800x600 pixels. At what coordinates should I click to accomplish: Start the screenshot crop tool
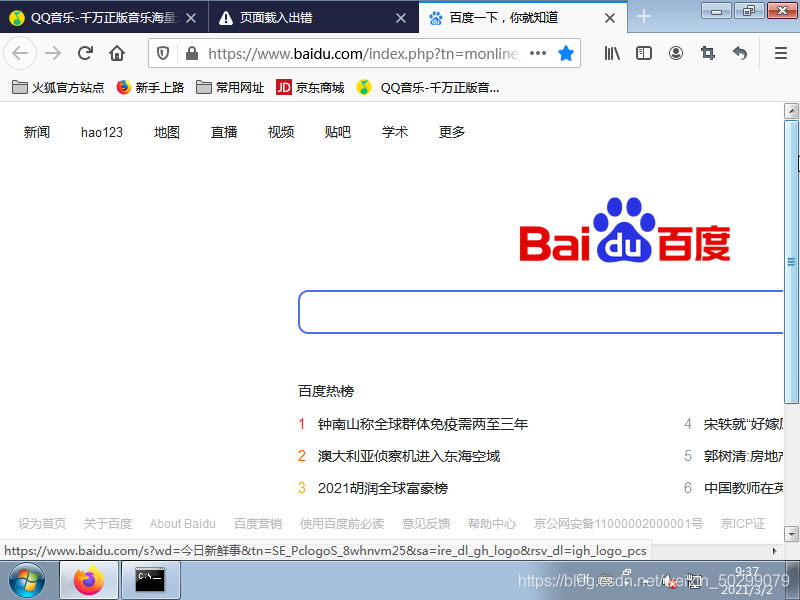click(x=708, y=53)
